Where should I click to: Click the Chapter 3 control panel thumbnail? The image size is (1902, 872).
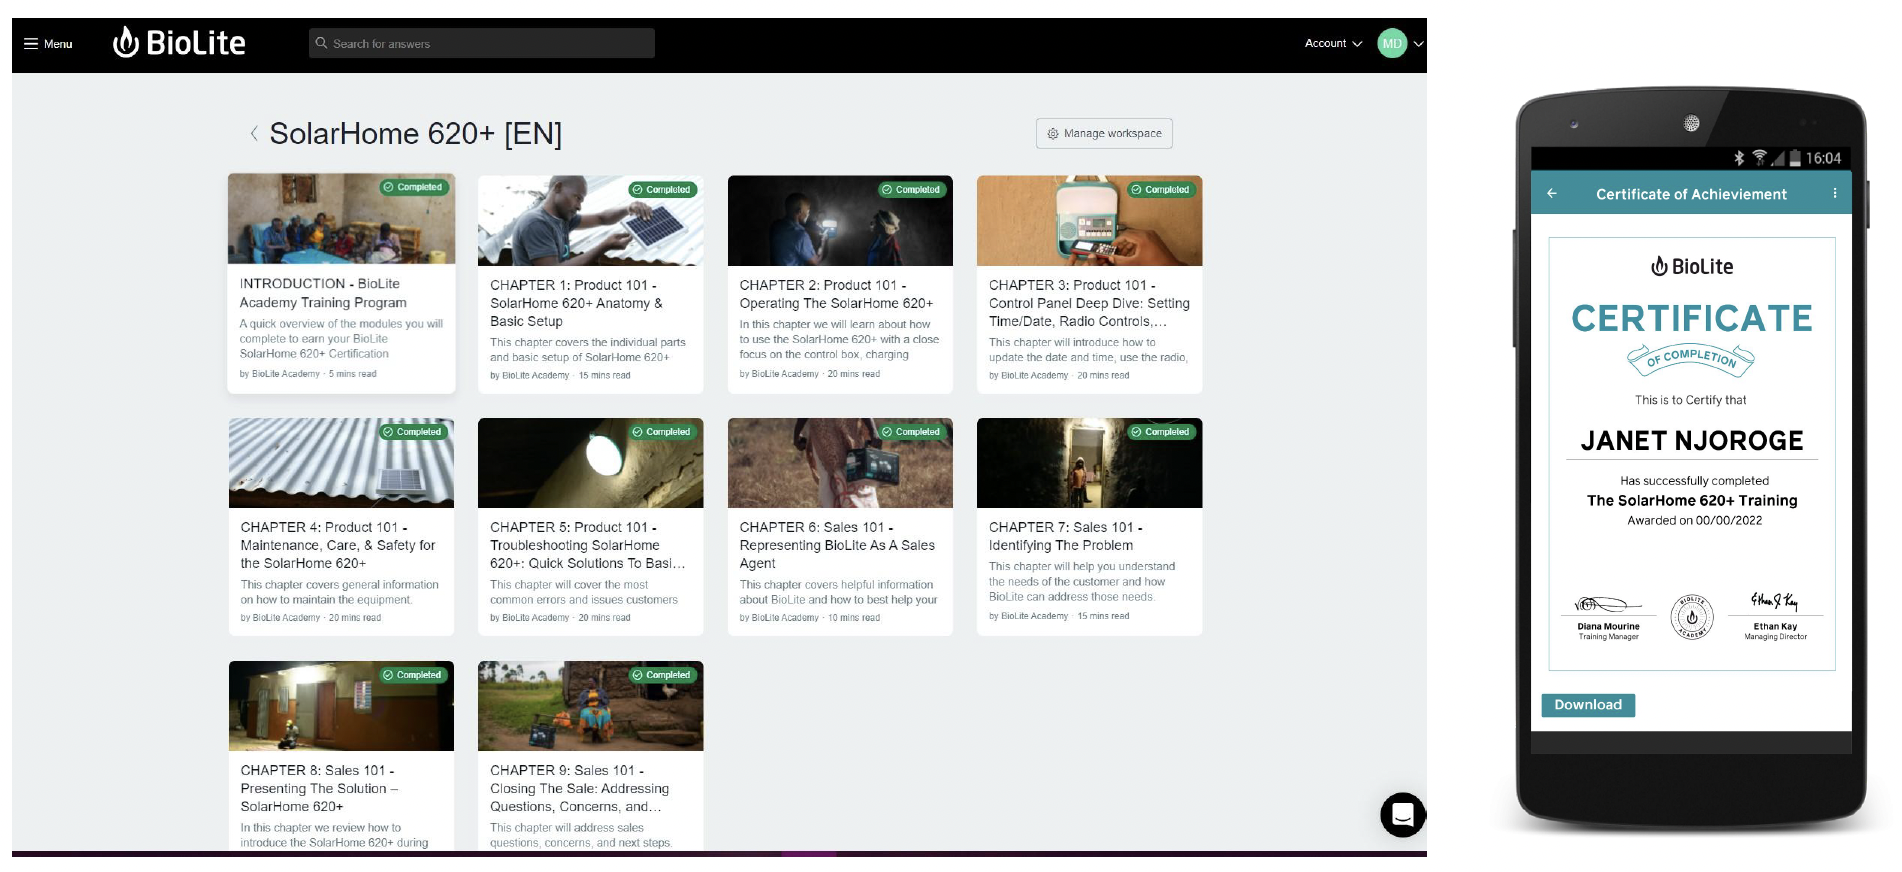pyautogui.click(x=1089, y=221)
